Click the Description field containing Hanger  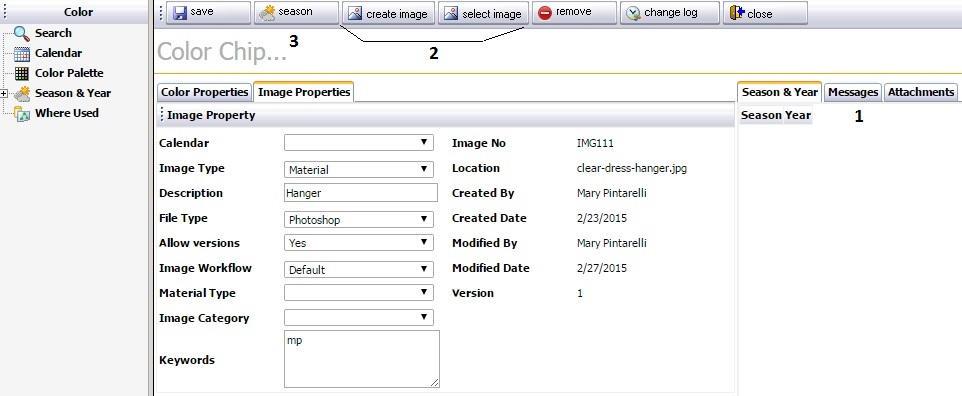361,193
